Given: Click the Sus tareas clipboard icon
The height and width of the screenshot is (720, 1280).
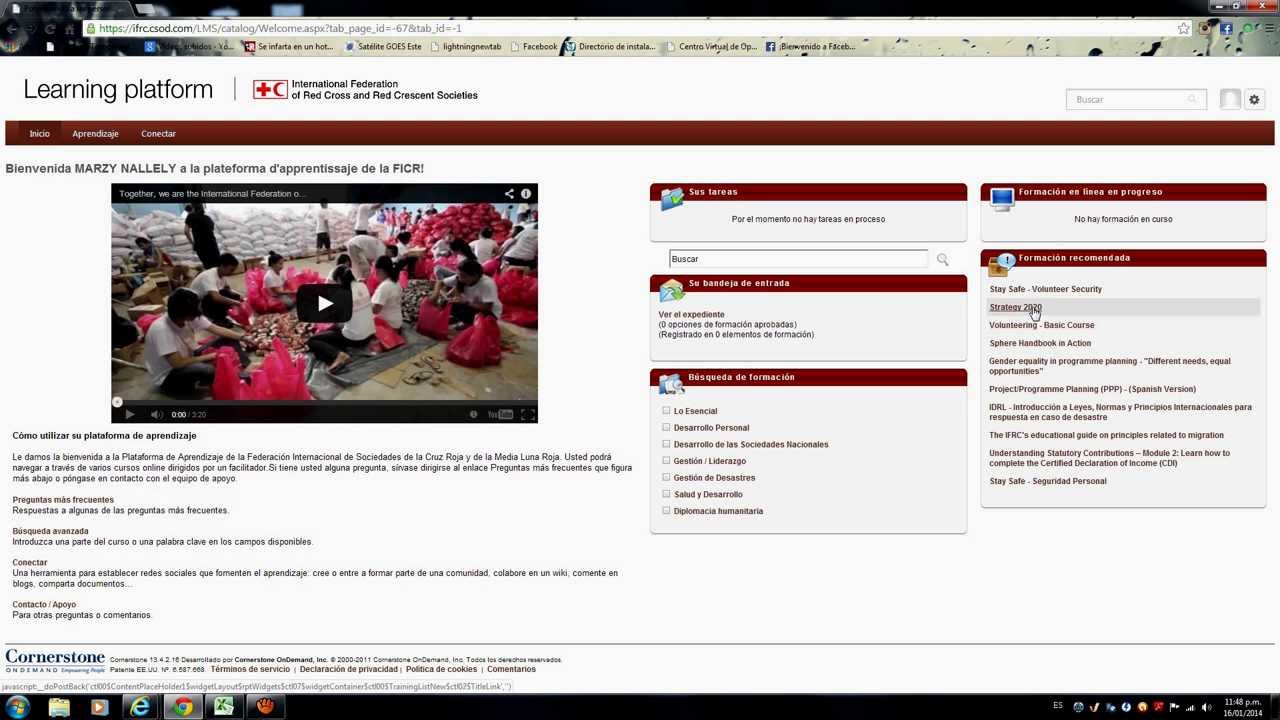Looking at the screenshot, I should 672,198.
